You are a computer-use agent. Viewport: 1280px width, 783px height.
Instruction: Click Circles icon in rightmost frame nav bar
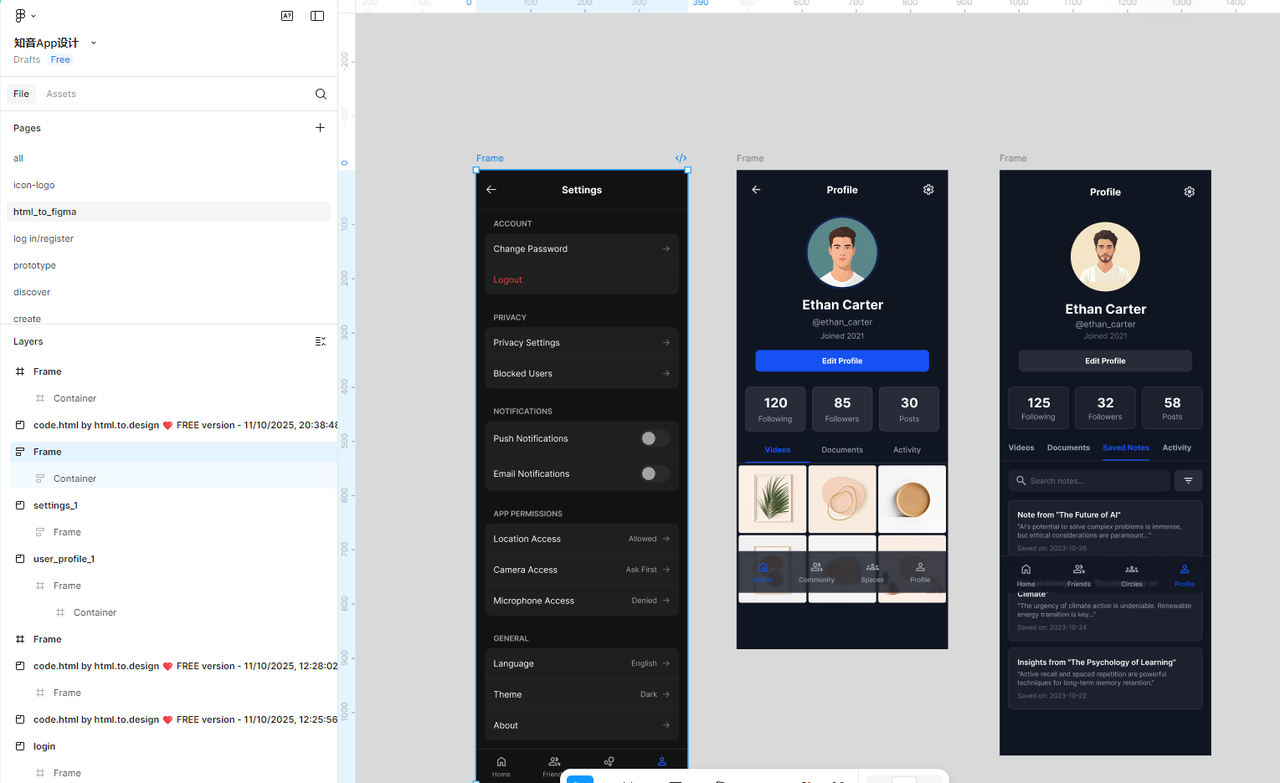pos(1131,569)
